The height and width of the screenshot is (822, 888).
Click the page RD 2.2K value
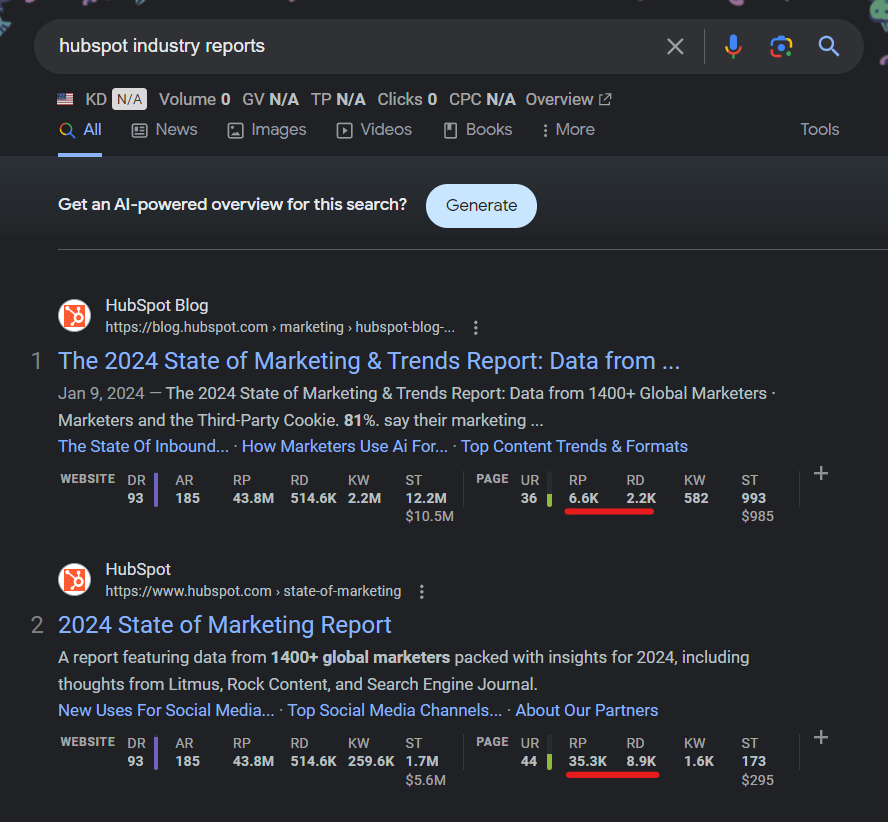pos(641,499)
